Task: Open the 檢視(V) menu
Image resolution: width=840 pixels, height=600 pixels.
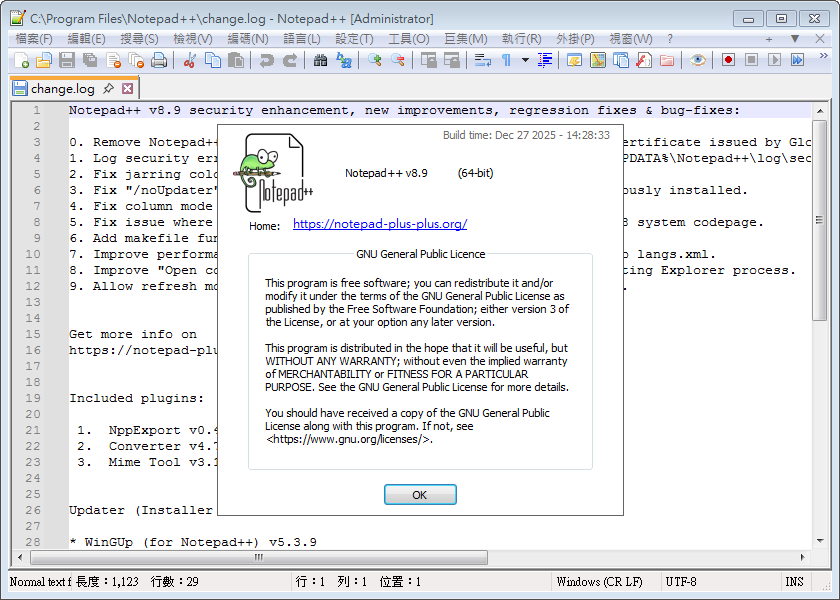Action: click(193, 39)
